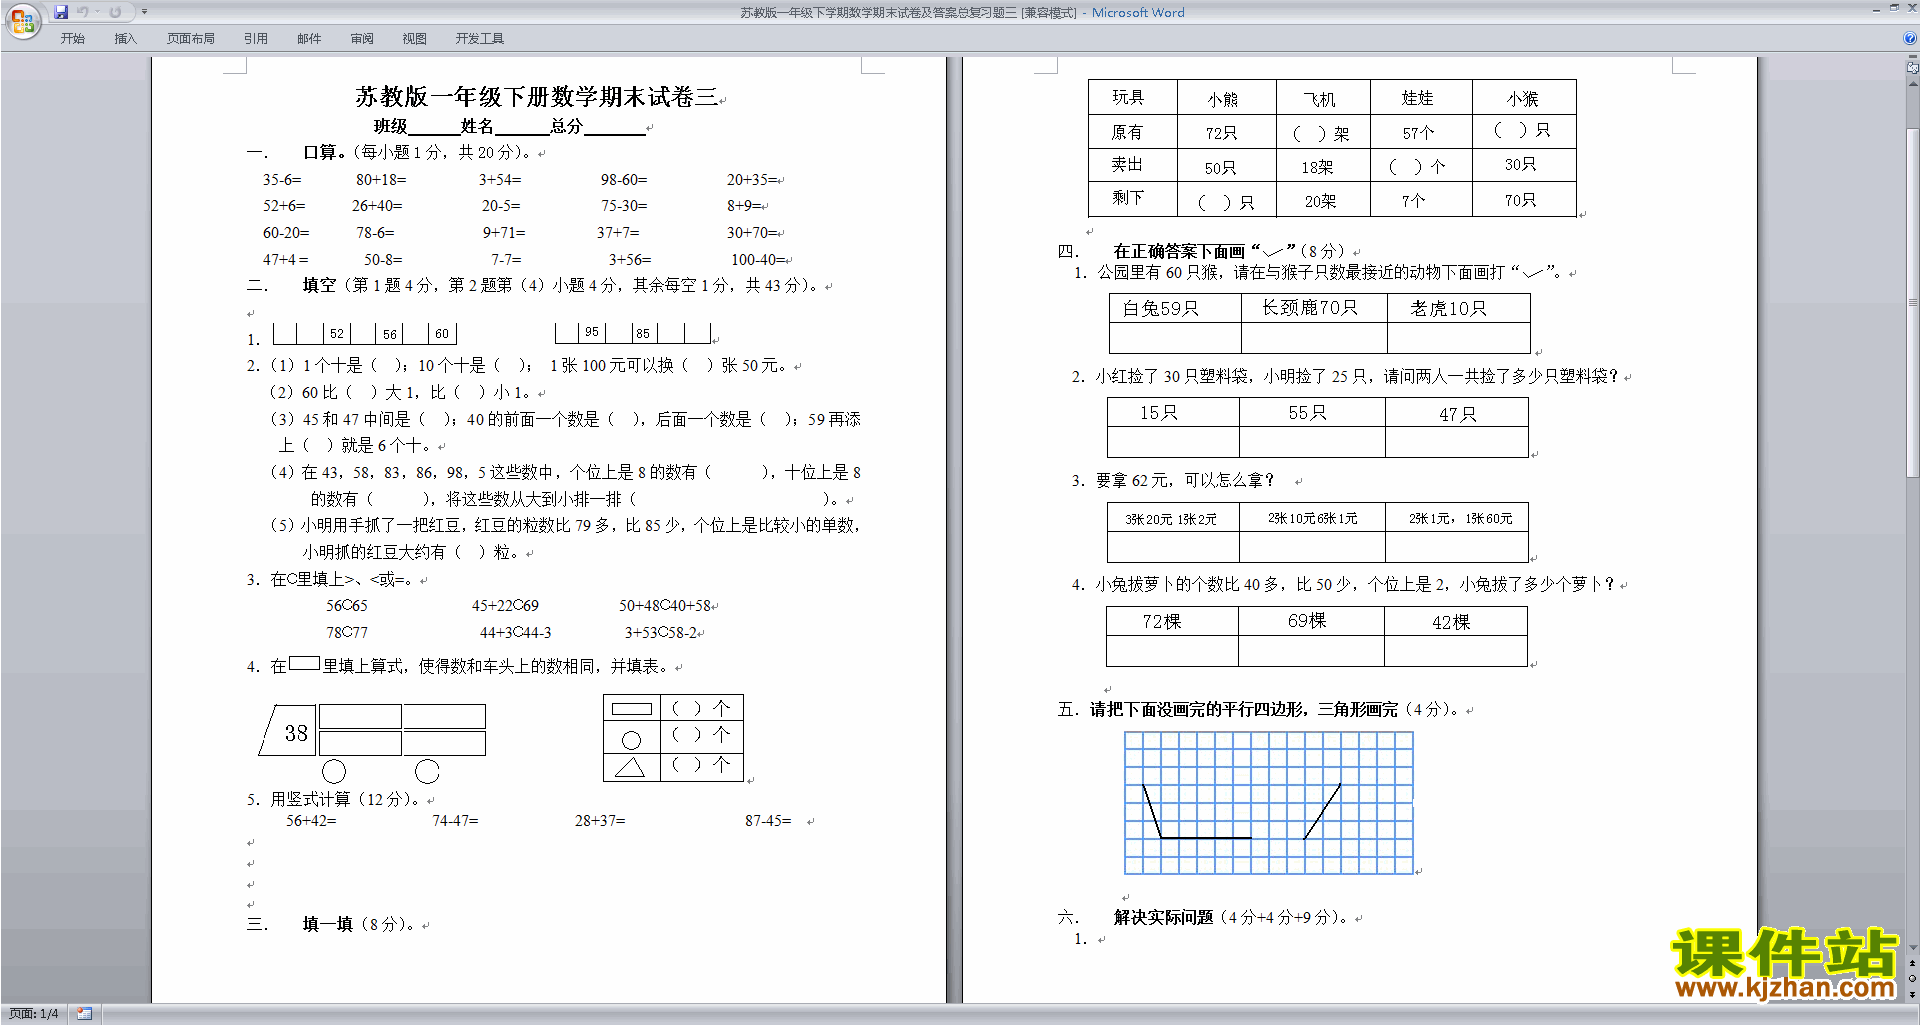Image resolution: width=1920 pixels, height=1025 pixels.
Task: Switch to the 视图 tab
Action: tap(415, 39)
